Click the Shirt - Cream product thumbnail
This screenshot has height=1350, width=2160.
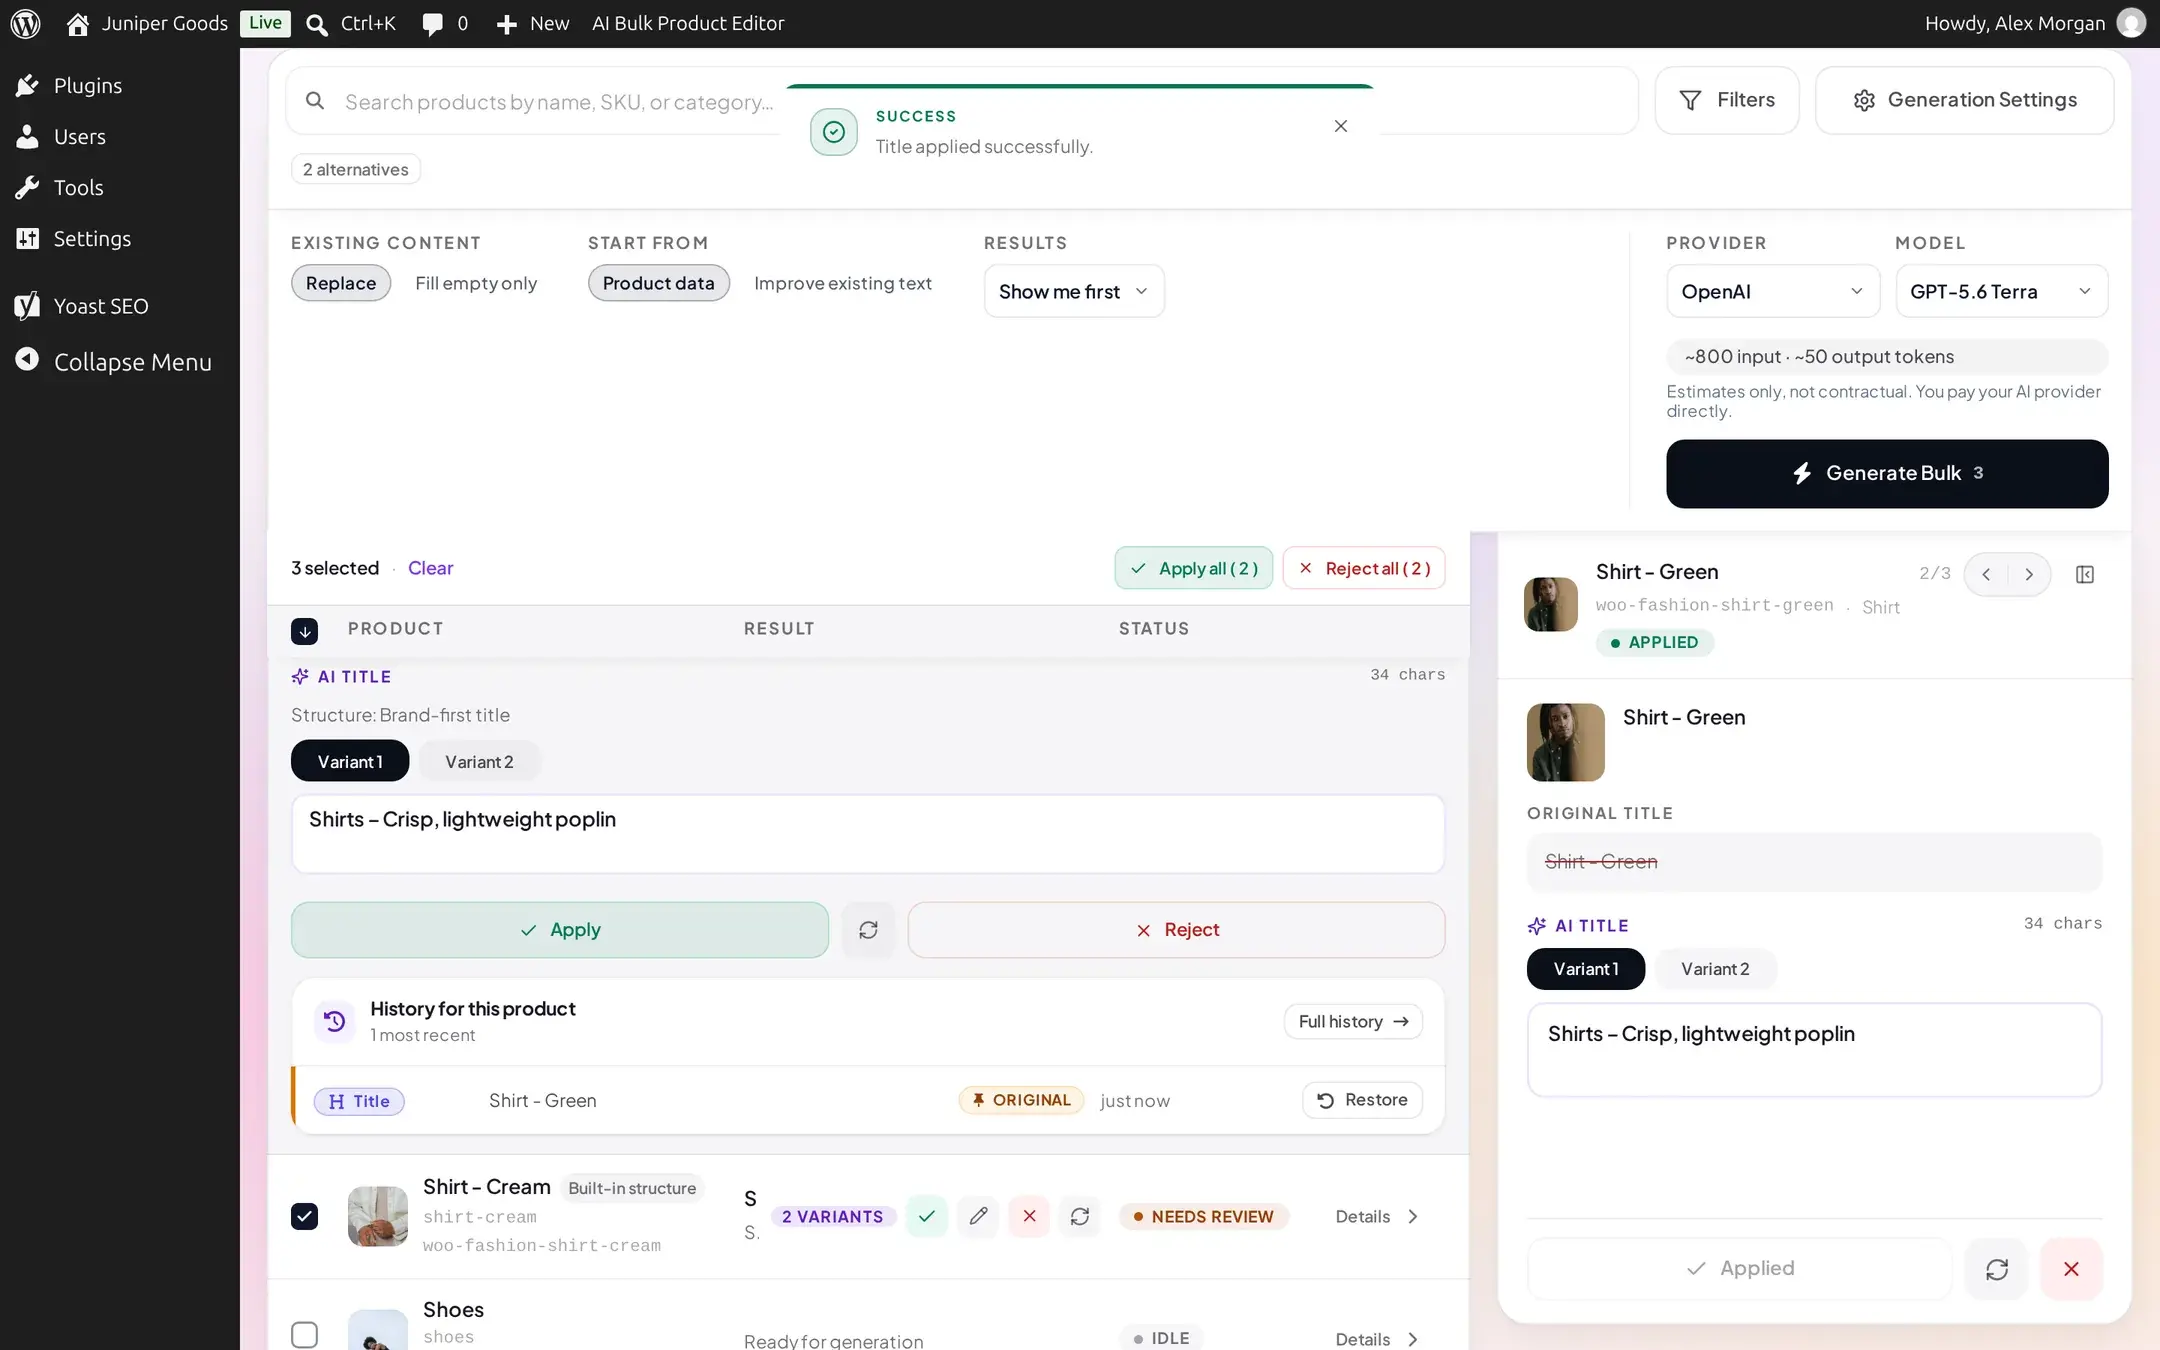pos(378,1216)
